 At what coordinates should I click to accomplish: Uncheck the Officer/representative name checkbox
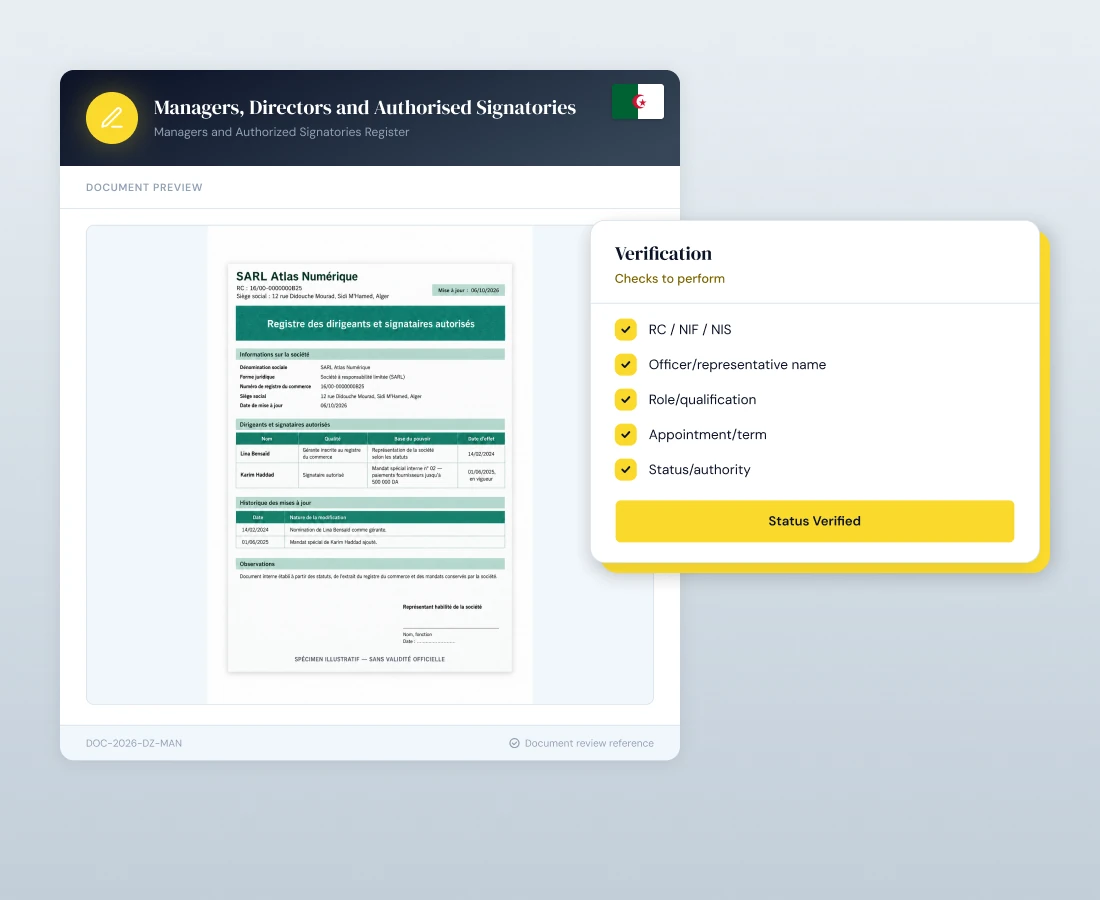point(626,365)
